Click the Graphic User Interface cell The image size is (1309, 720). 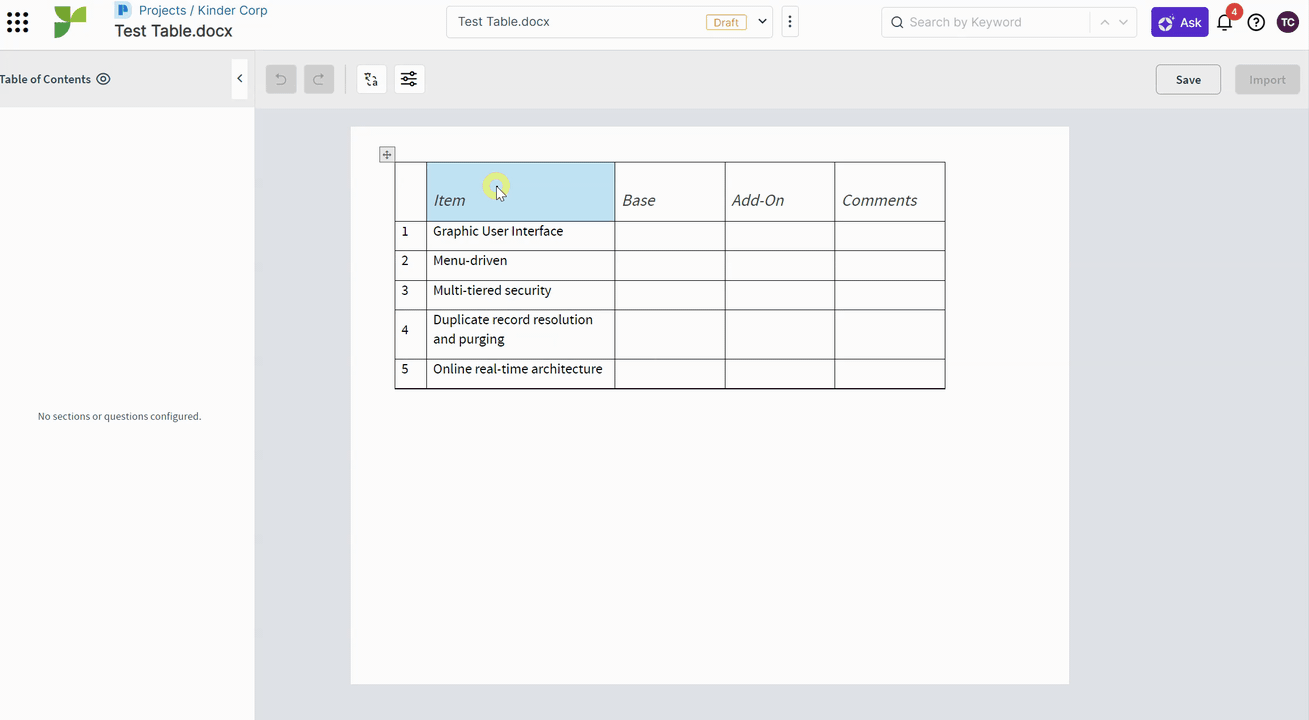[x=520, y=236]
